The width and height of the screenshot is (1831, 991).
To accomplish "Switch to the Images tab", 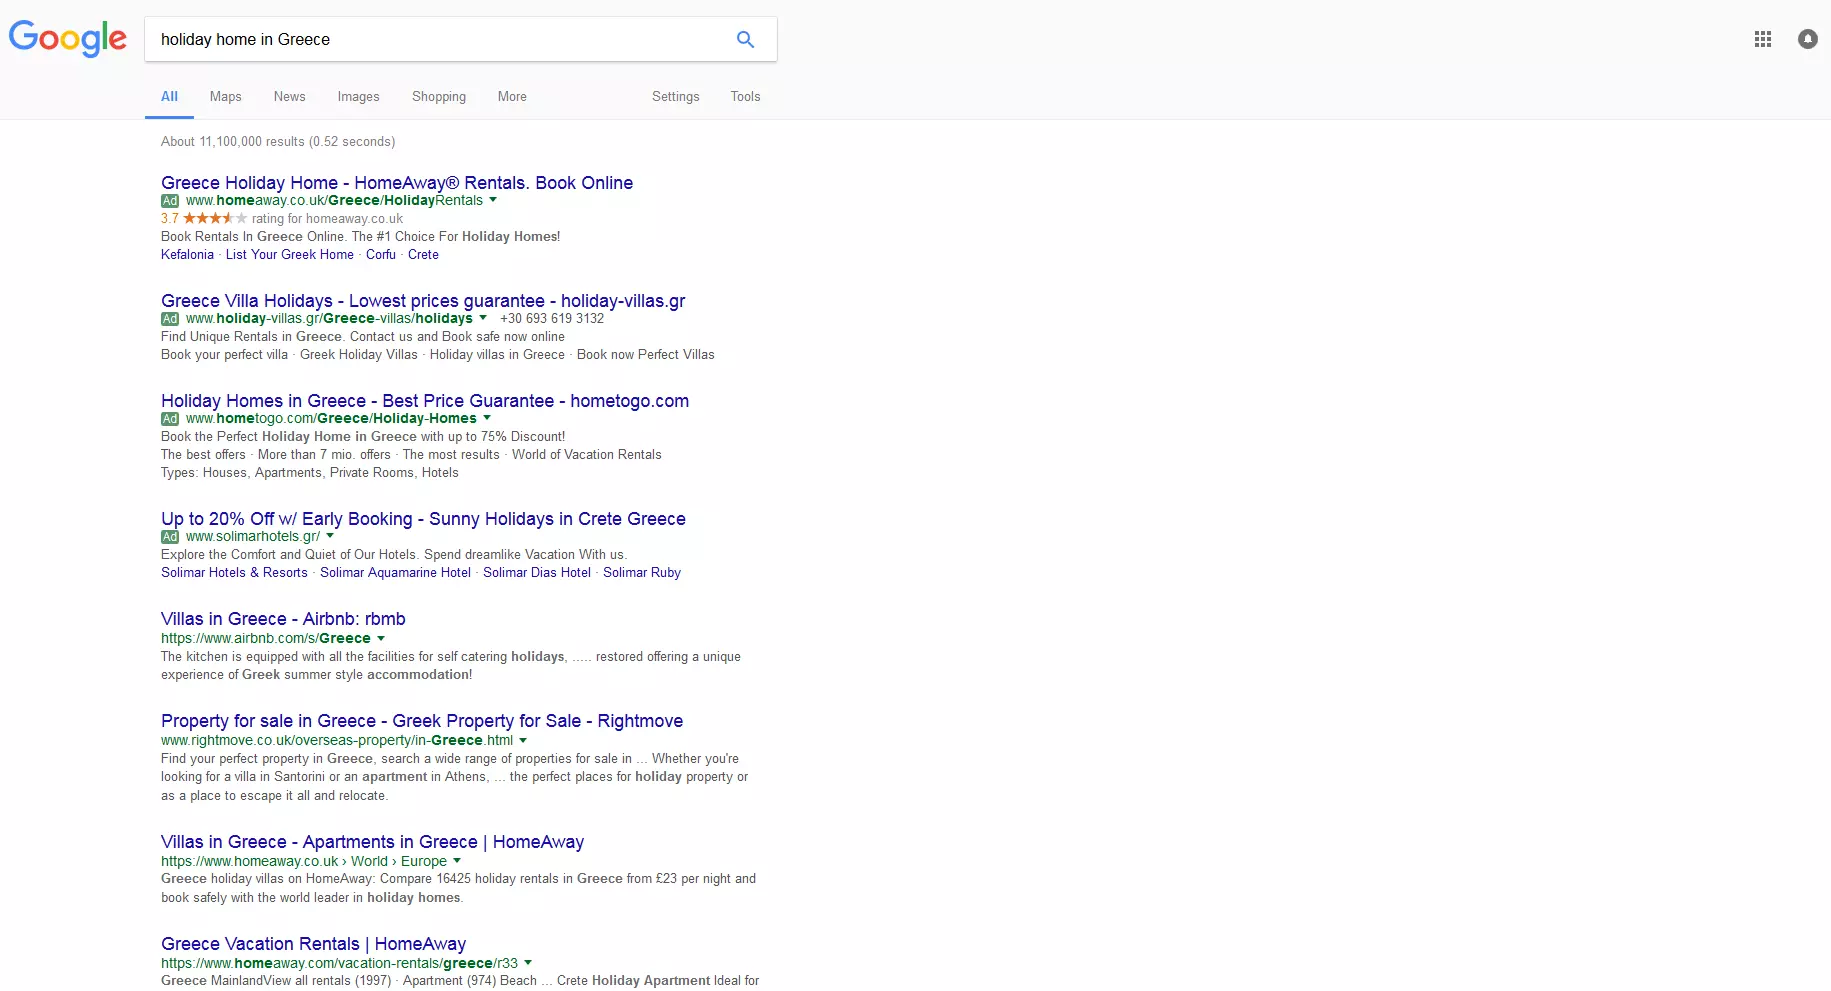I will click(x=359, y=96).
